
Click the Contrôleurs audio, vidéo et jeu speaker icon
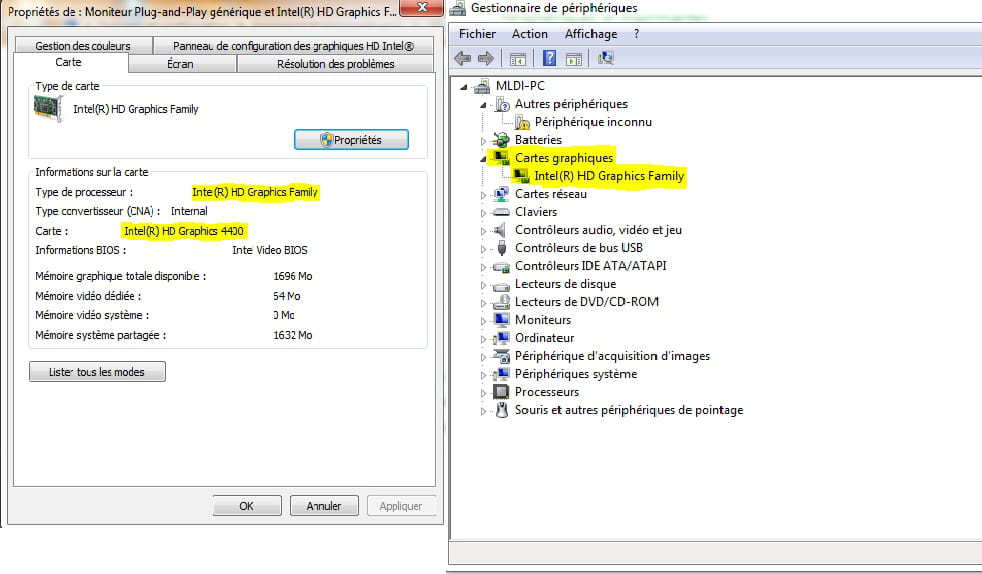[500, 230]
